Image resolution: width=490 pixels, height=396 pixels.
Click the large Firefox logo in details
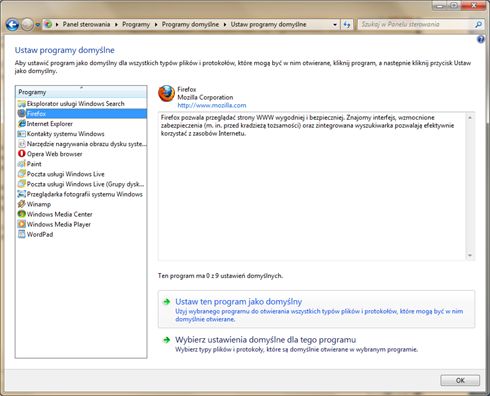tap(166, 94)
